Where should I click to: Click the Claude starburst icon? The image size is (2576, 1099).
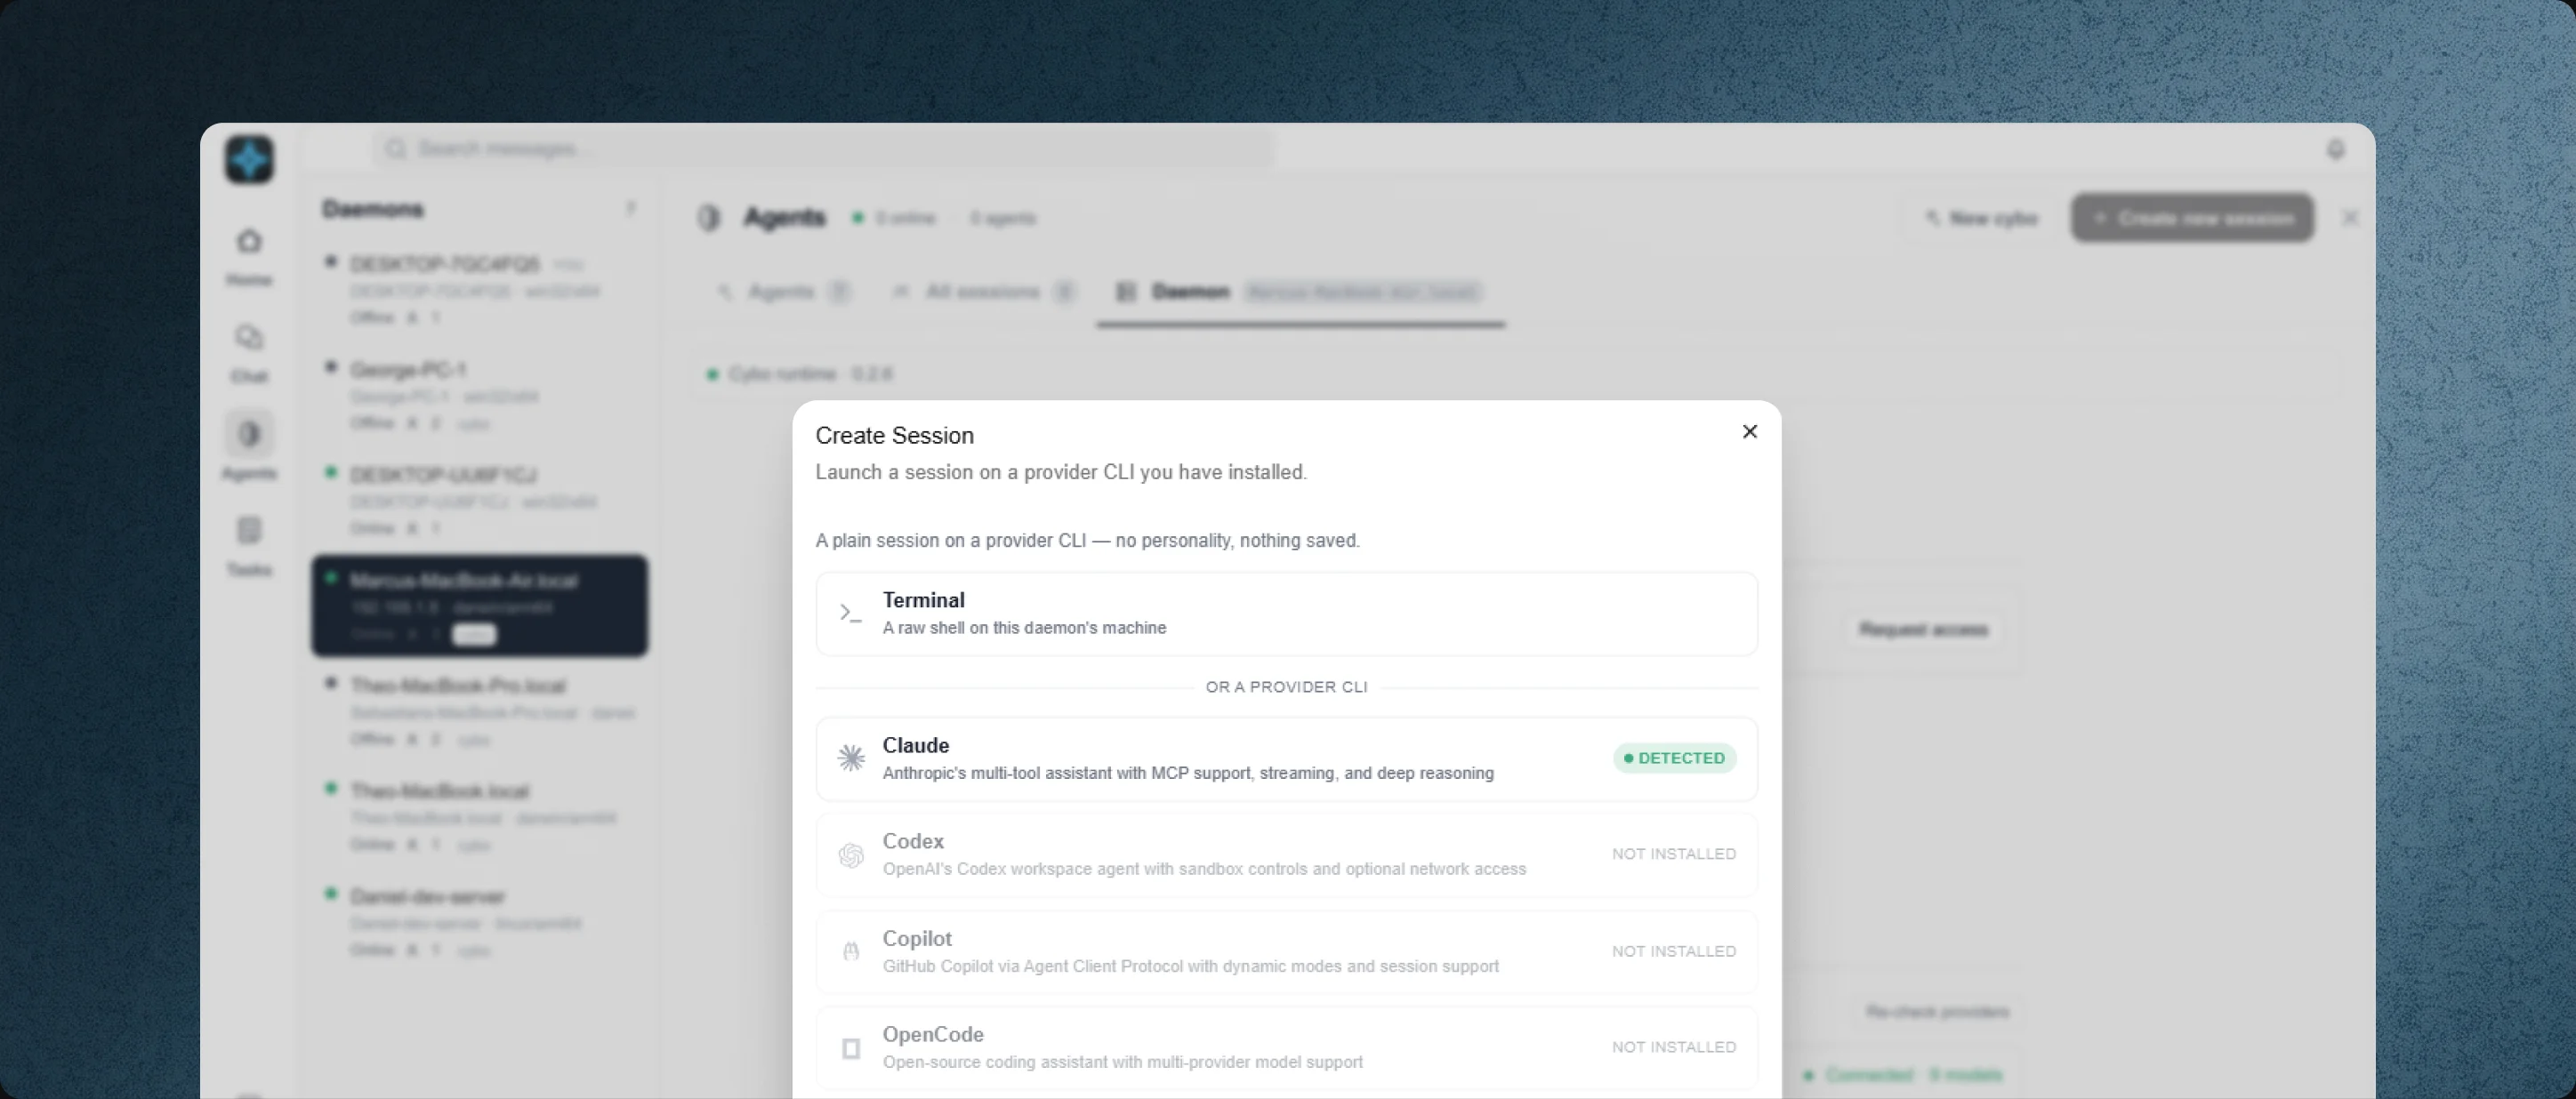coord(851,758)
